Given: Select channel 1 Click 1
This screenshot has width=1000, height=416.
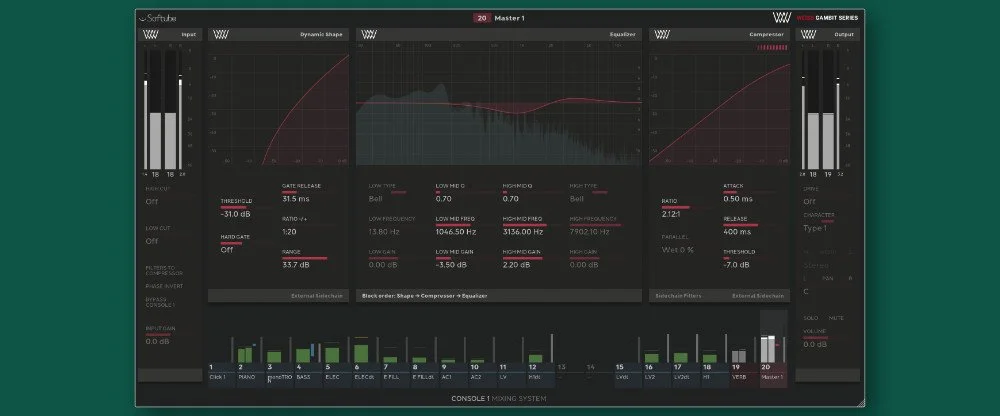Looking at the screenshot, I should click(x=223, y=376).
